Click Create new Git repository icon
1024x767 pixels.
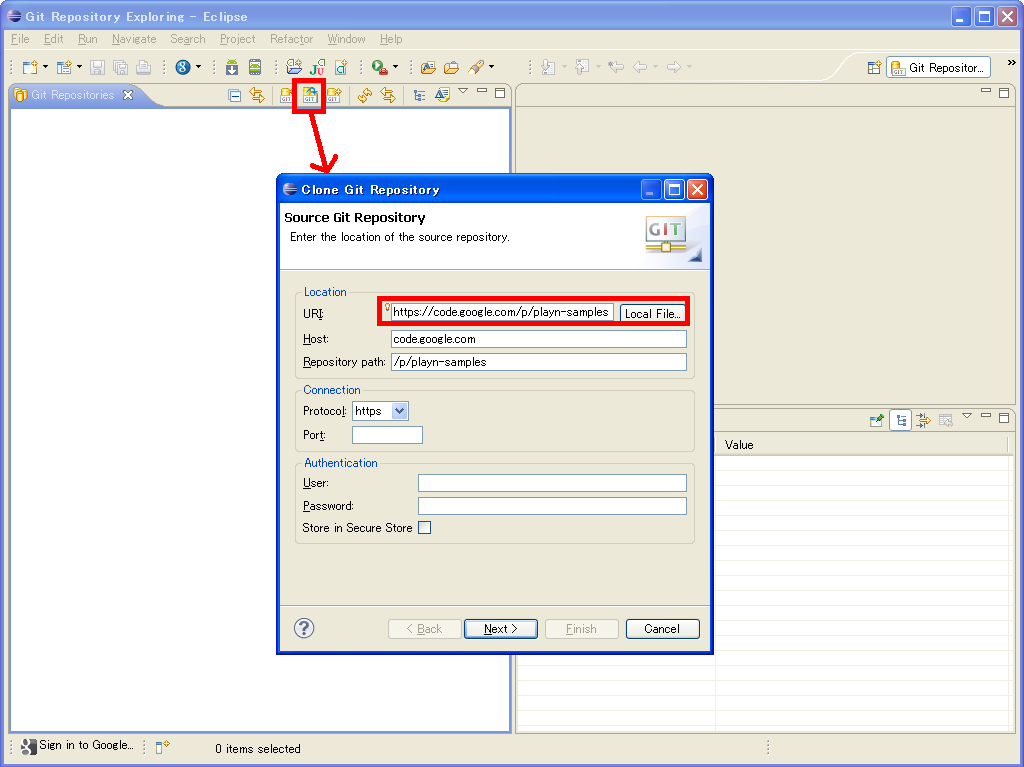coord(334,95)
